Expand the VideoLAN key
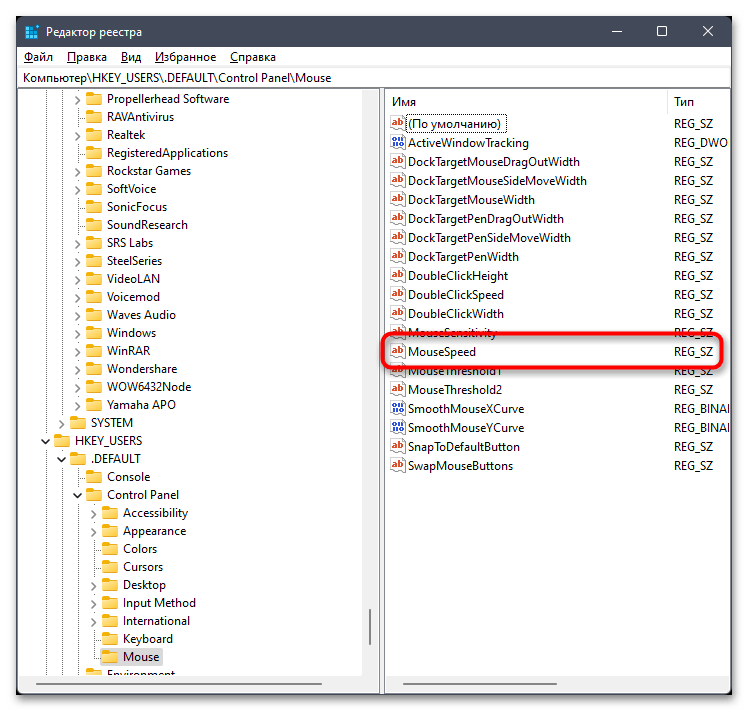 click(77, 280)
